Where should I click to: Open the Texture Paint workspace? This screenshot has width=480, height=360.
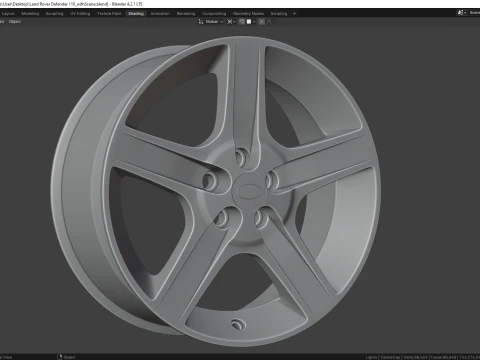pyautogui.click(x=109, y=14)
